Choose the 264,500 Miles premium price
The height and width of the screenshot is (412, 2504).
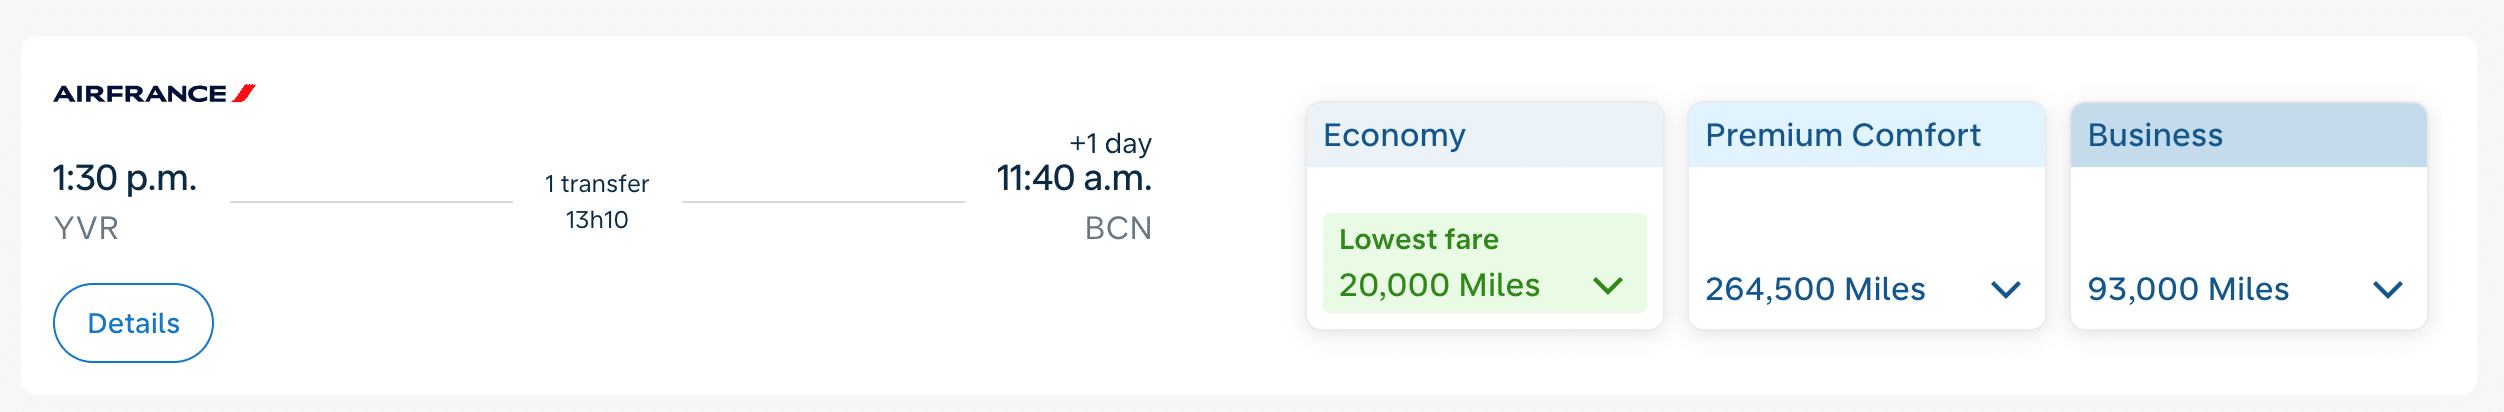pyautogui.click(x=1814, y=290)
